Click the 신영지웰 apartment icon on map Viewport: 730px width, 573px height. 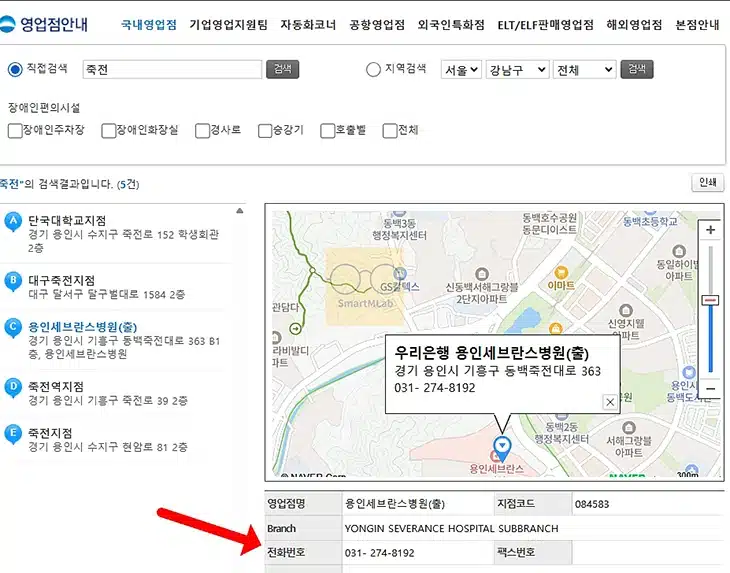click(626, 310)
